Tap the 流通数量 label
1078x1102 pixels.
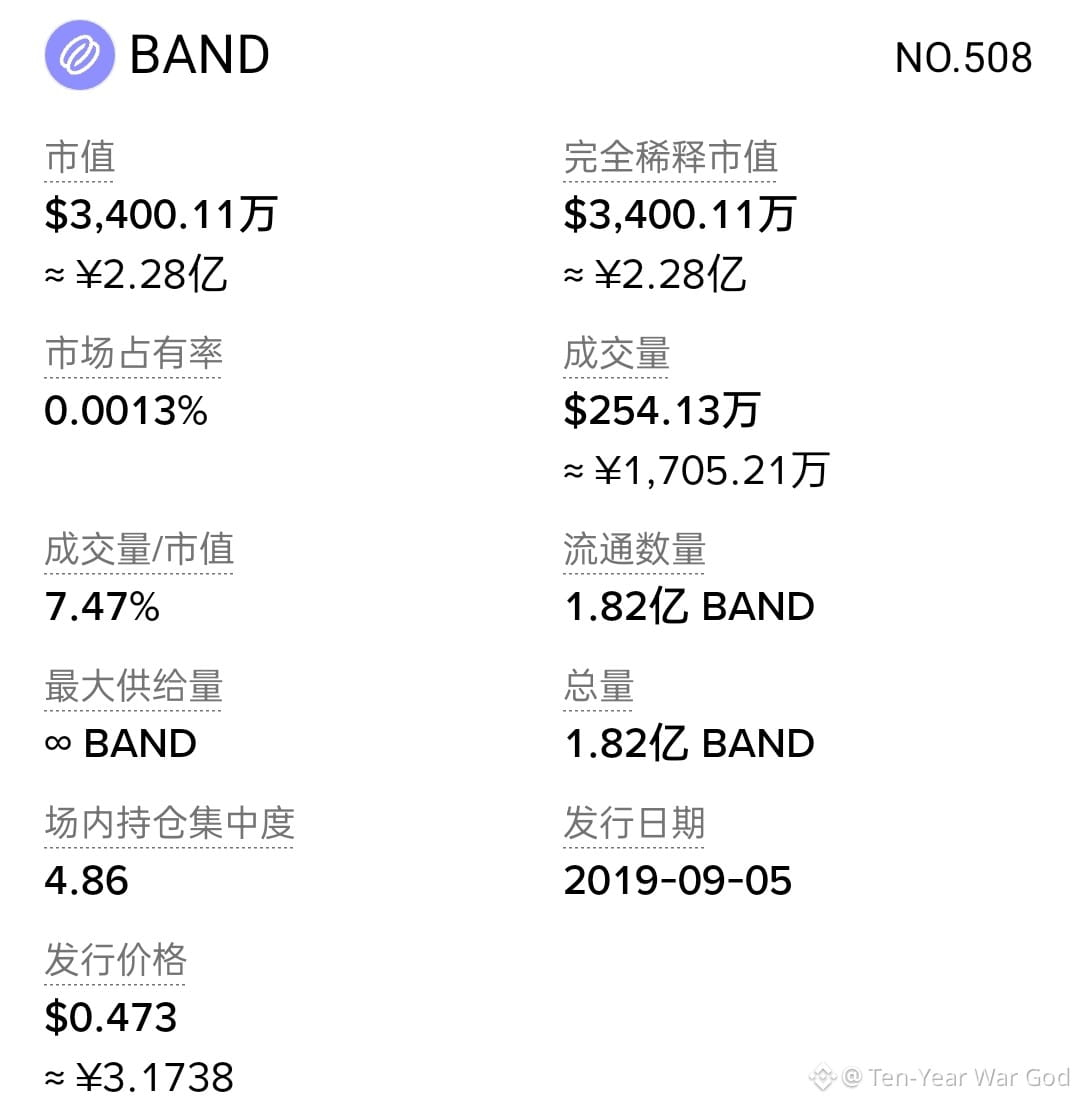(x=635, y=549)
